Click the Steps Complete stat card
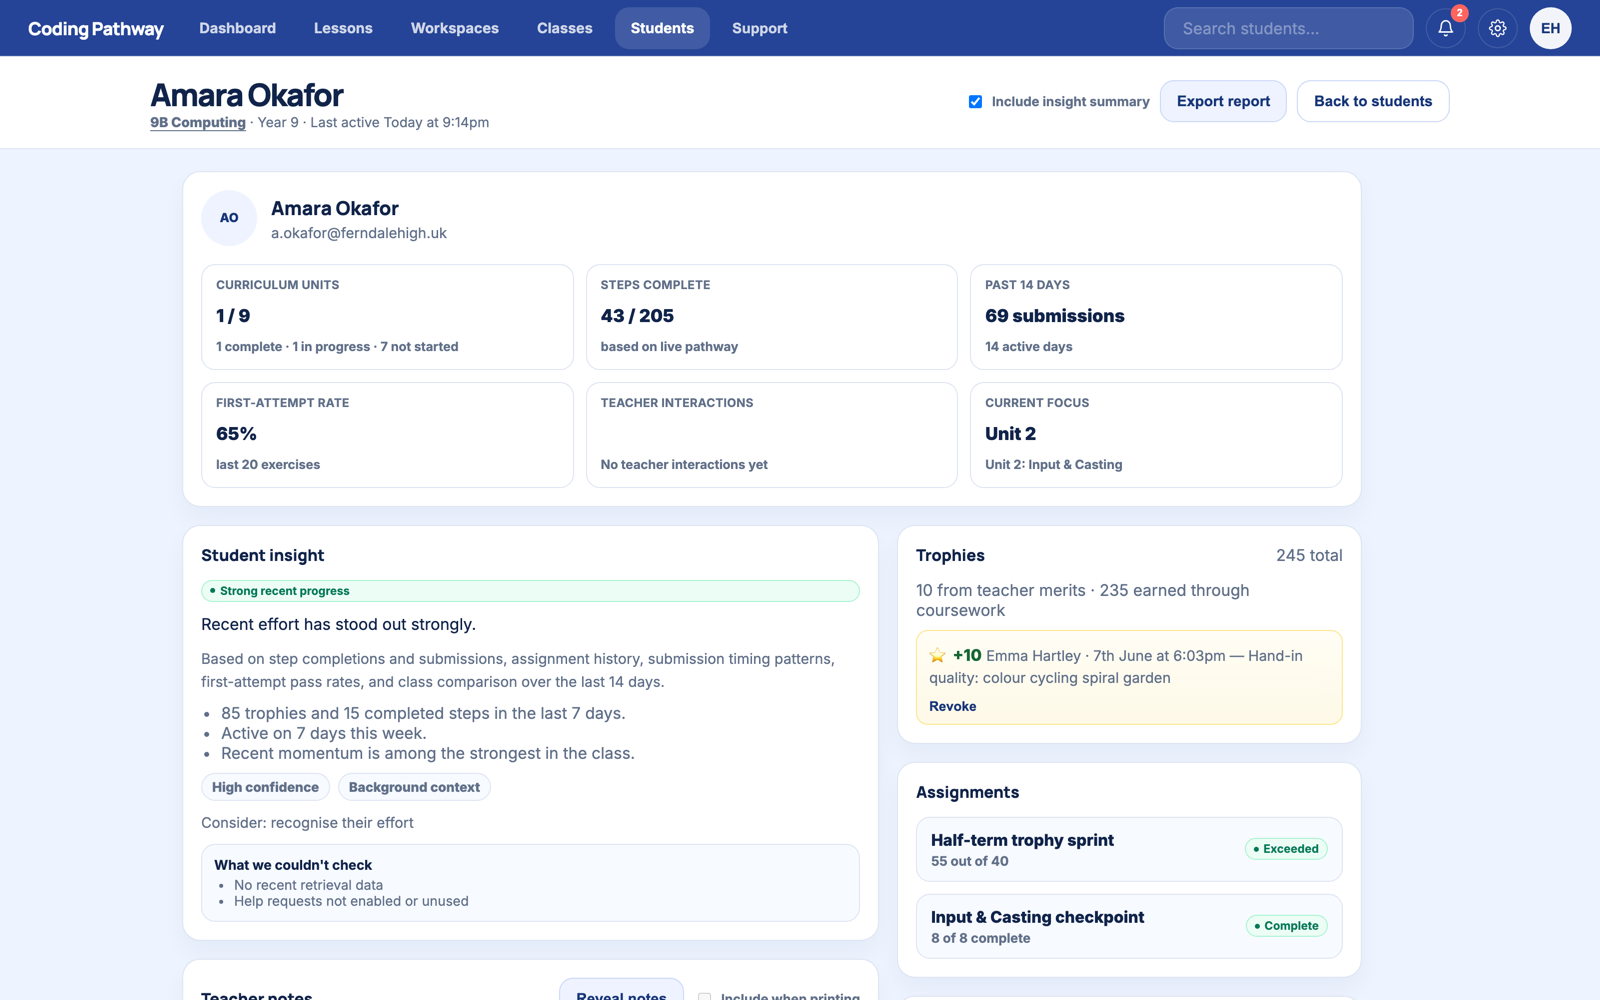 pyautogui.click(x=771, y=317)
